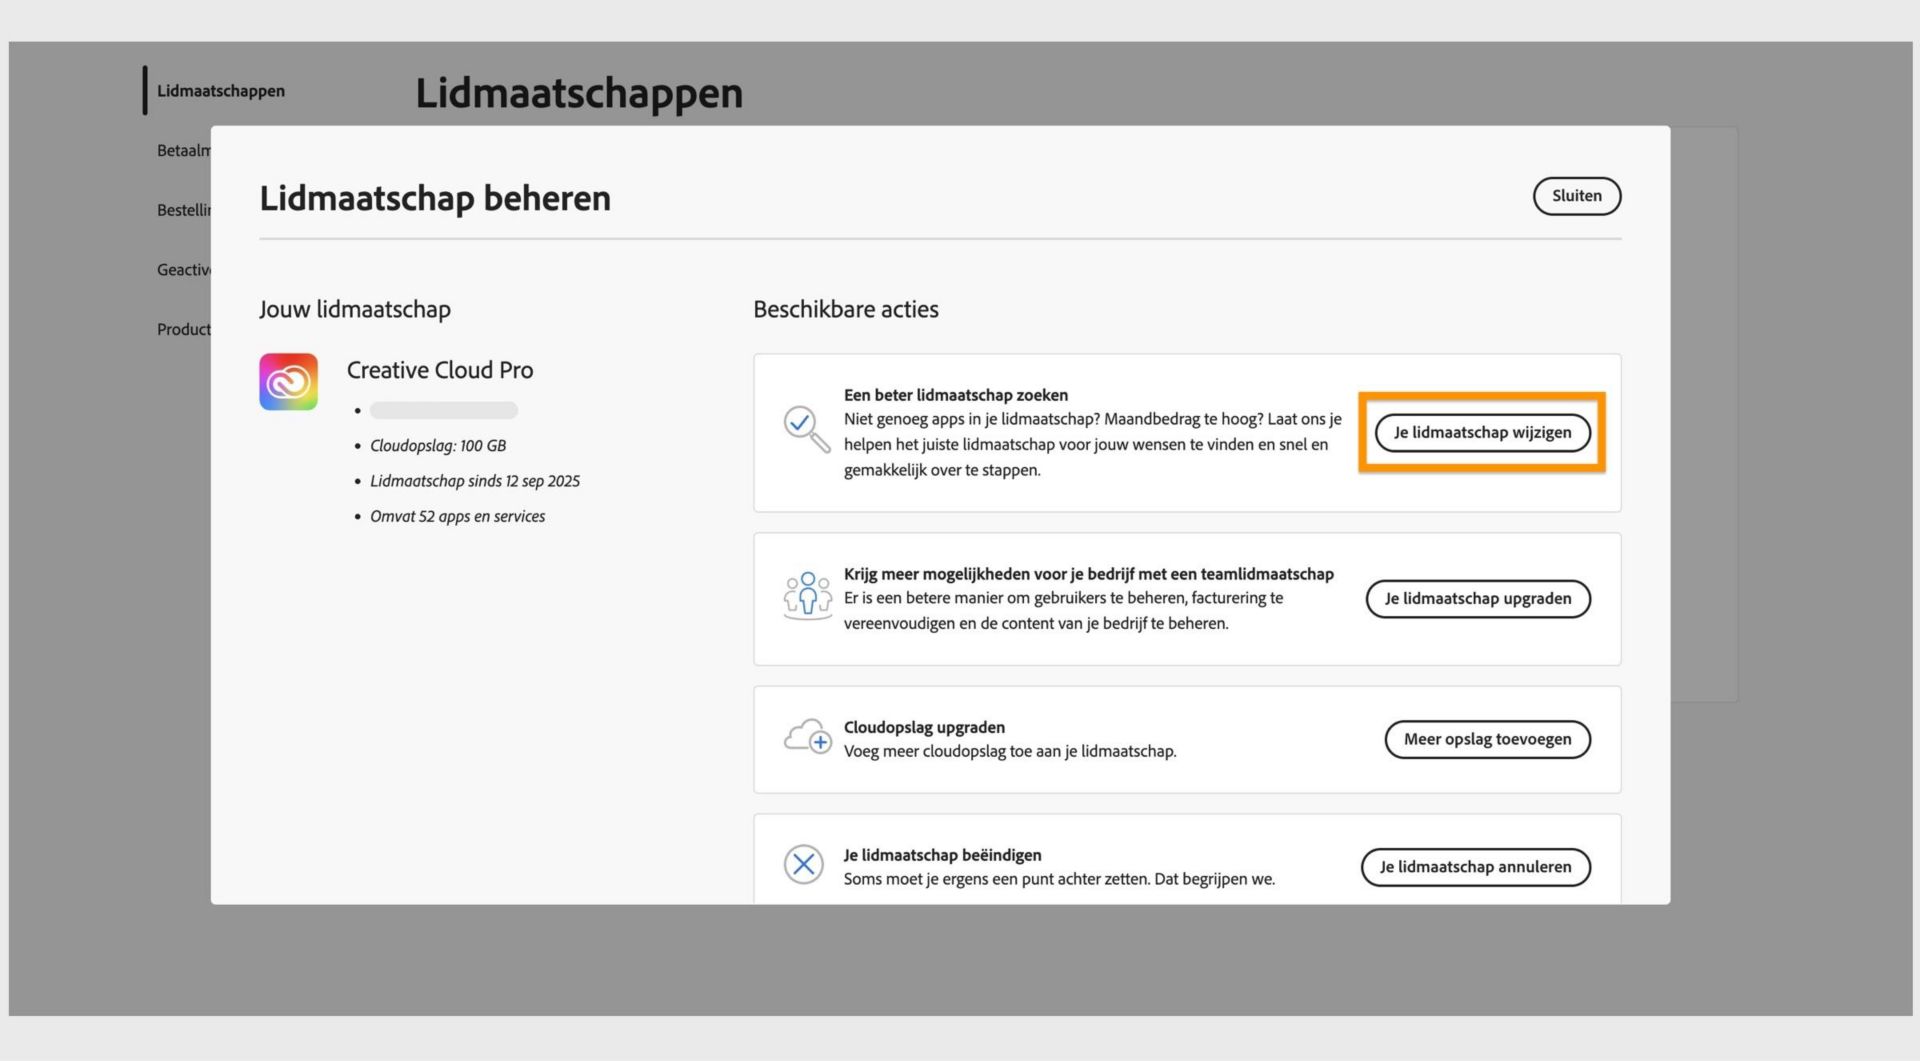1920x1061 pixels.
Task: Click the blue X cancel icon
Action: (x=803, y=865)
